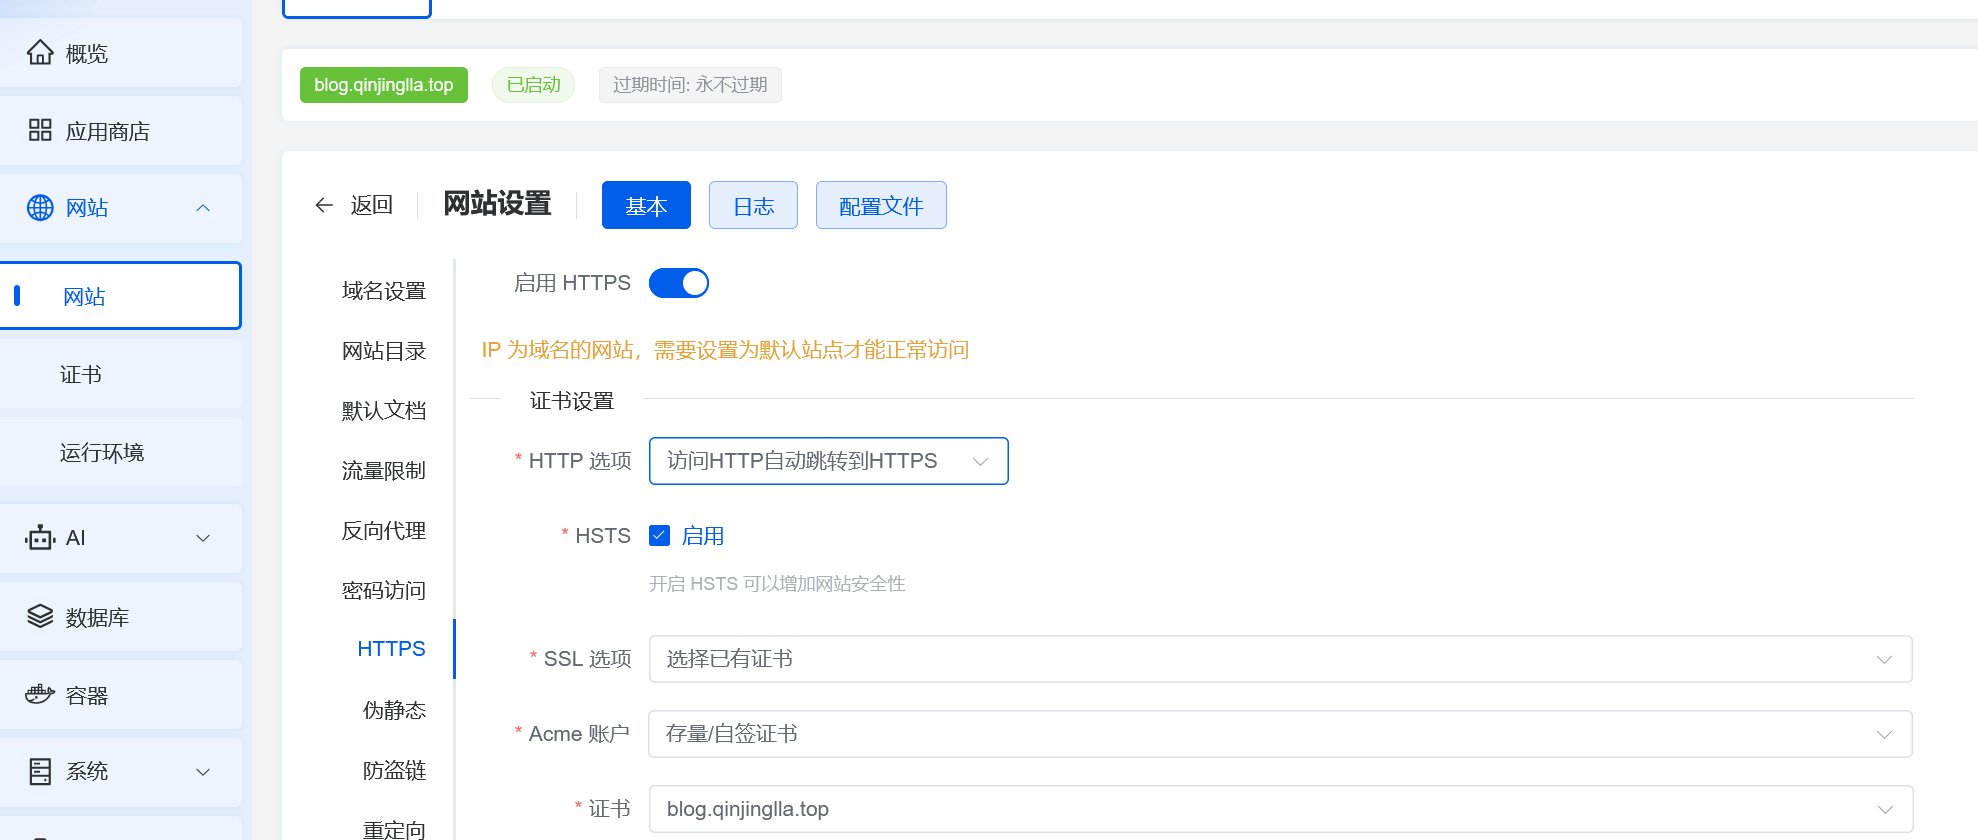Turn off the 启用 HTTPS switch
Viewport: 1978px width, 840px height.
[x=679, y=284]
